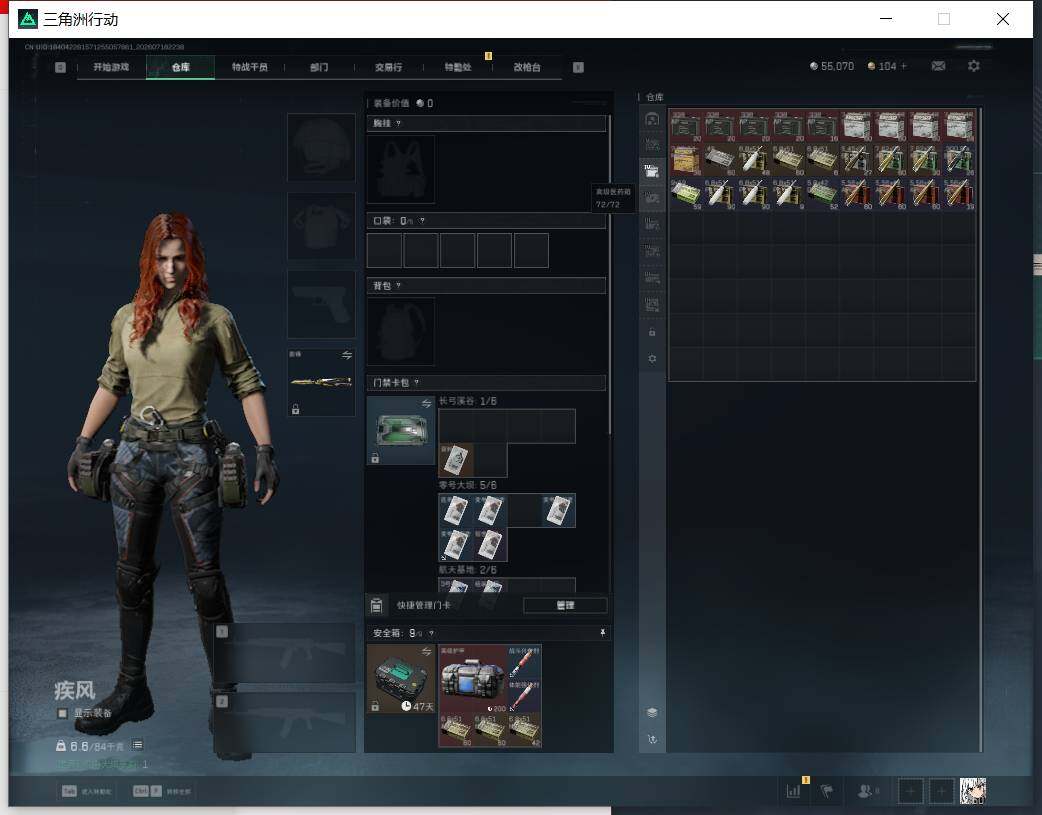Click the statistics bar chart icon at bottom
The width and height of the screenshot is (1042, 815).
point(793,791)
